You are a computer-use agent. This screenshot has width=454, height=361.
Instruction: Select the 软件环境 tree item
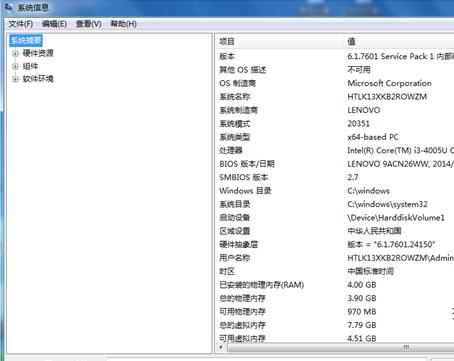tap(38, 79)
